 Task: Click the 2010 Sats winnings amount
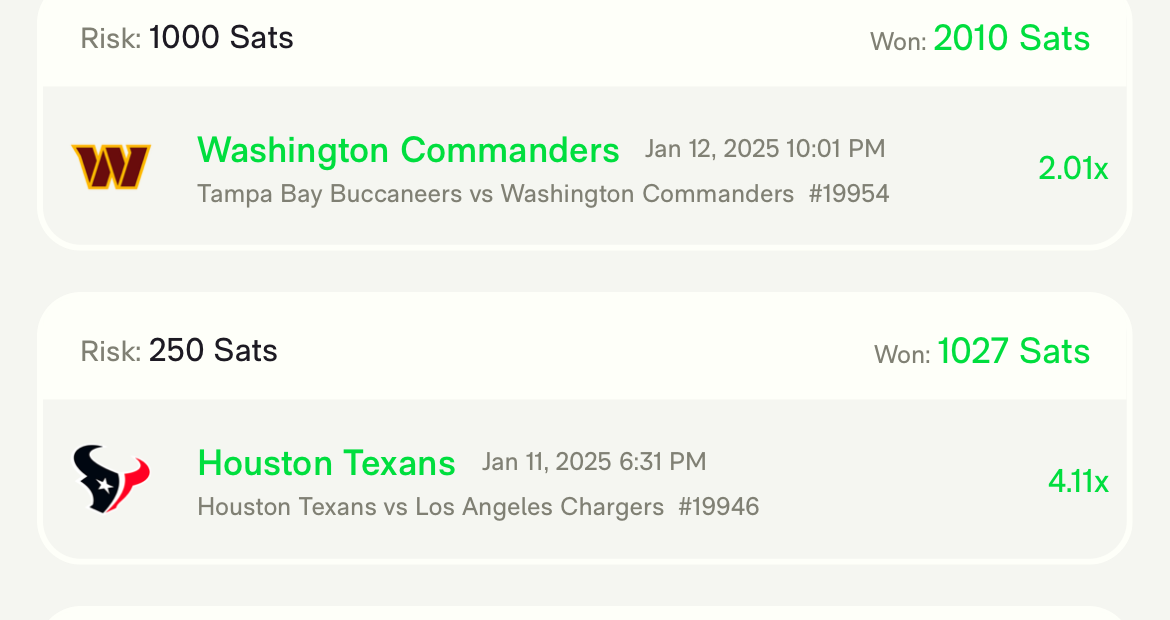[x=1011, y=39]
